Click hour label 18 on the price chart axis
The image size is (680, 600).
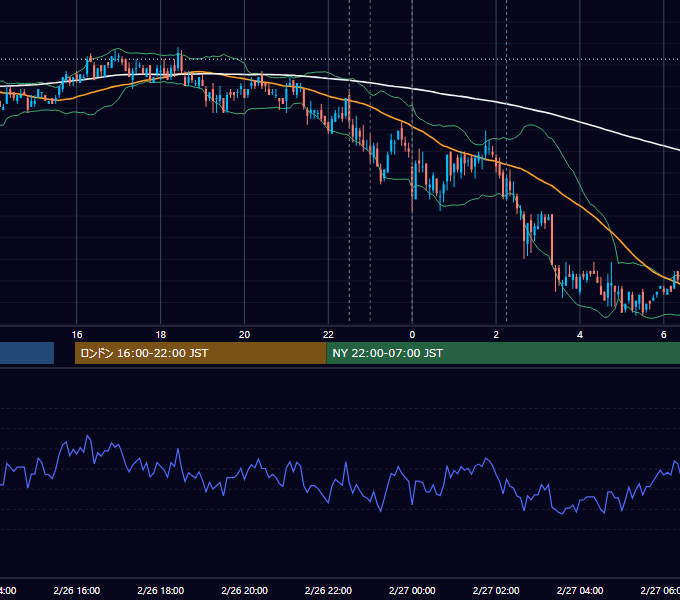(160, 334)
